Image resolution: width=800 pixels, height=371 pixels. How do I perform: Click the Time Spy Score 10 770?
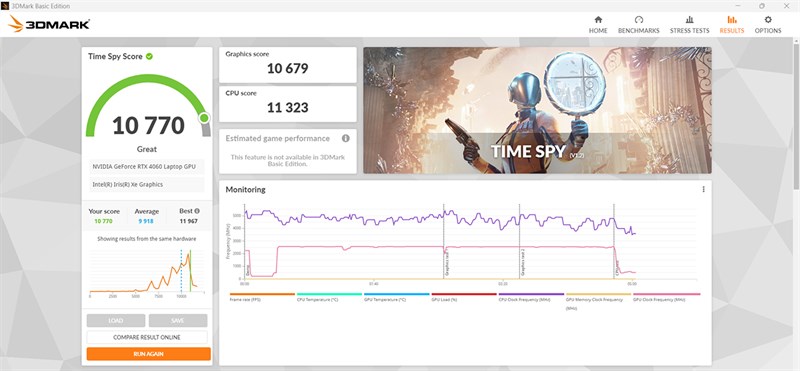click(148, 125)
